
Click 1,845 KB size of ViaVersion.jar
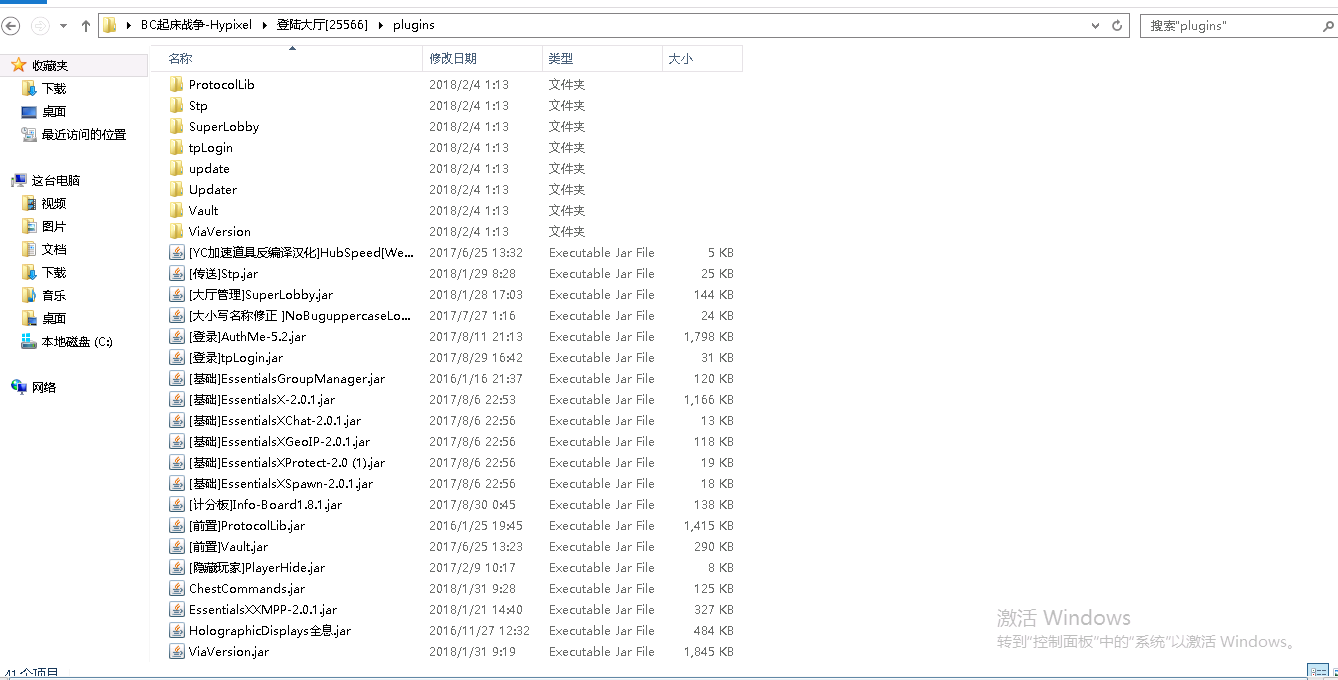708,651
